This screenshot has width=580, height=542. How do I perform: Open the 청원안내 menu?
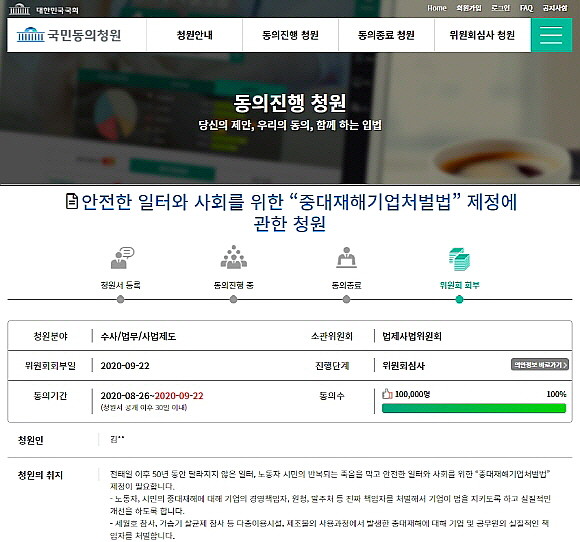pos(195,35)
